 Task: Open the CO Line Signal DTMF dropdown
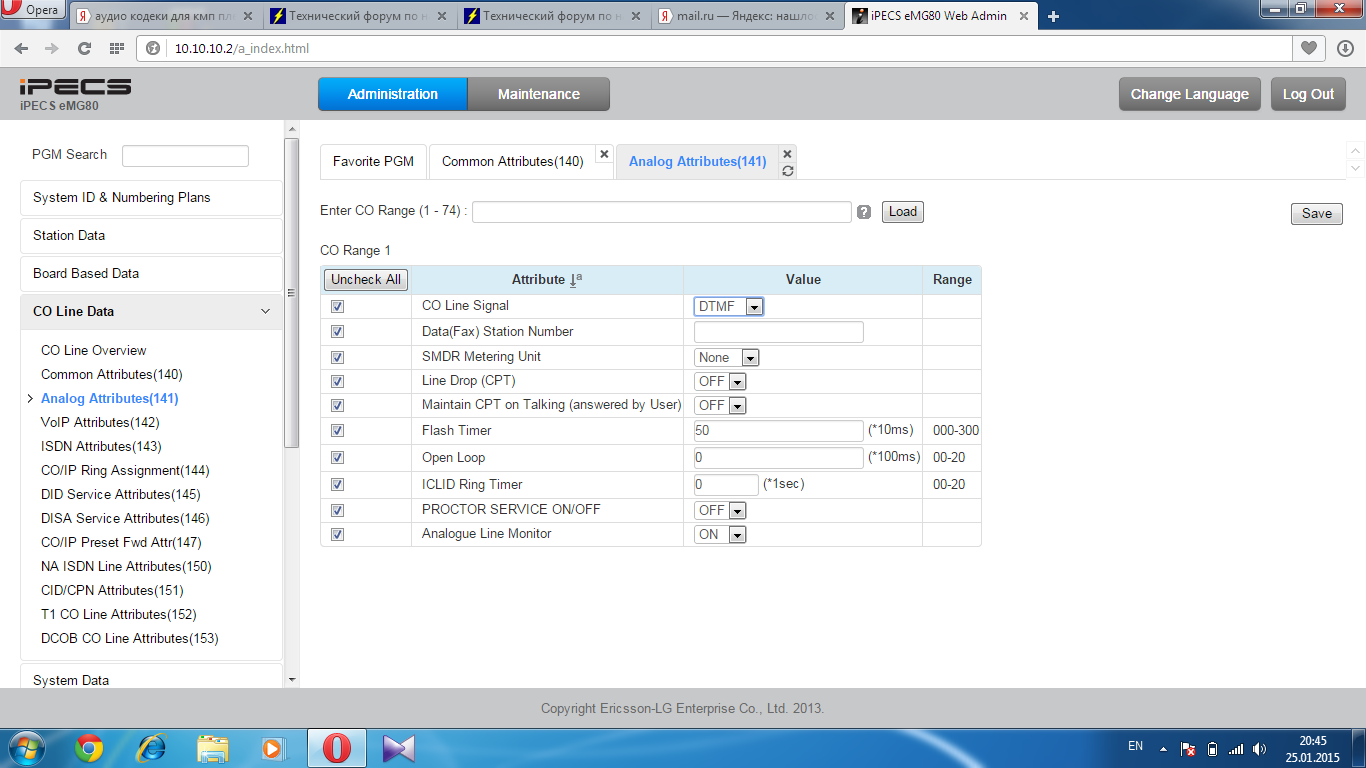tap(729, 307)
